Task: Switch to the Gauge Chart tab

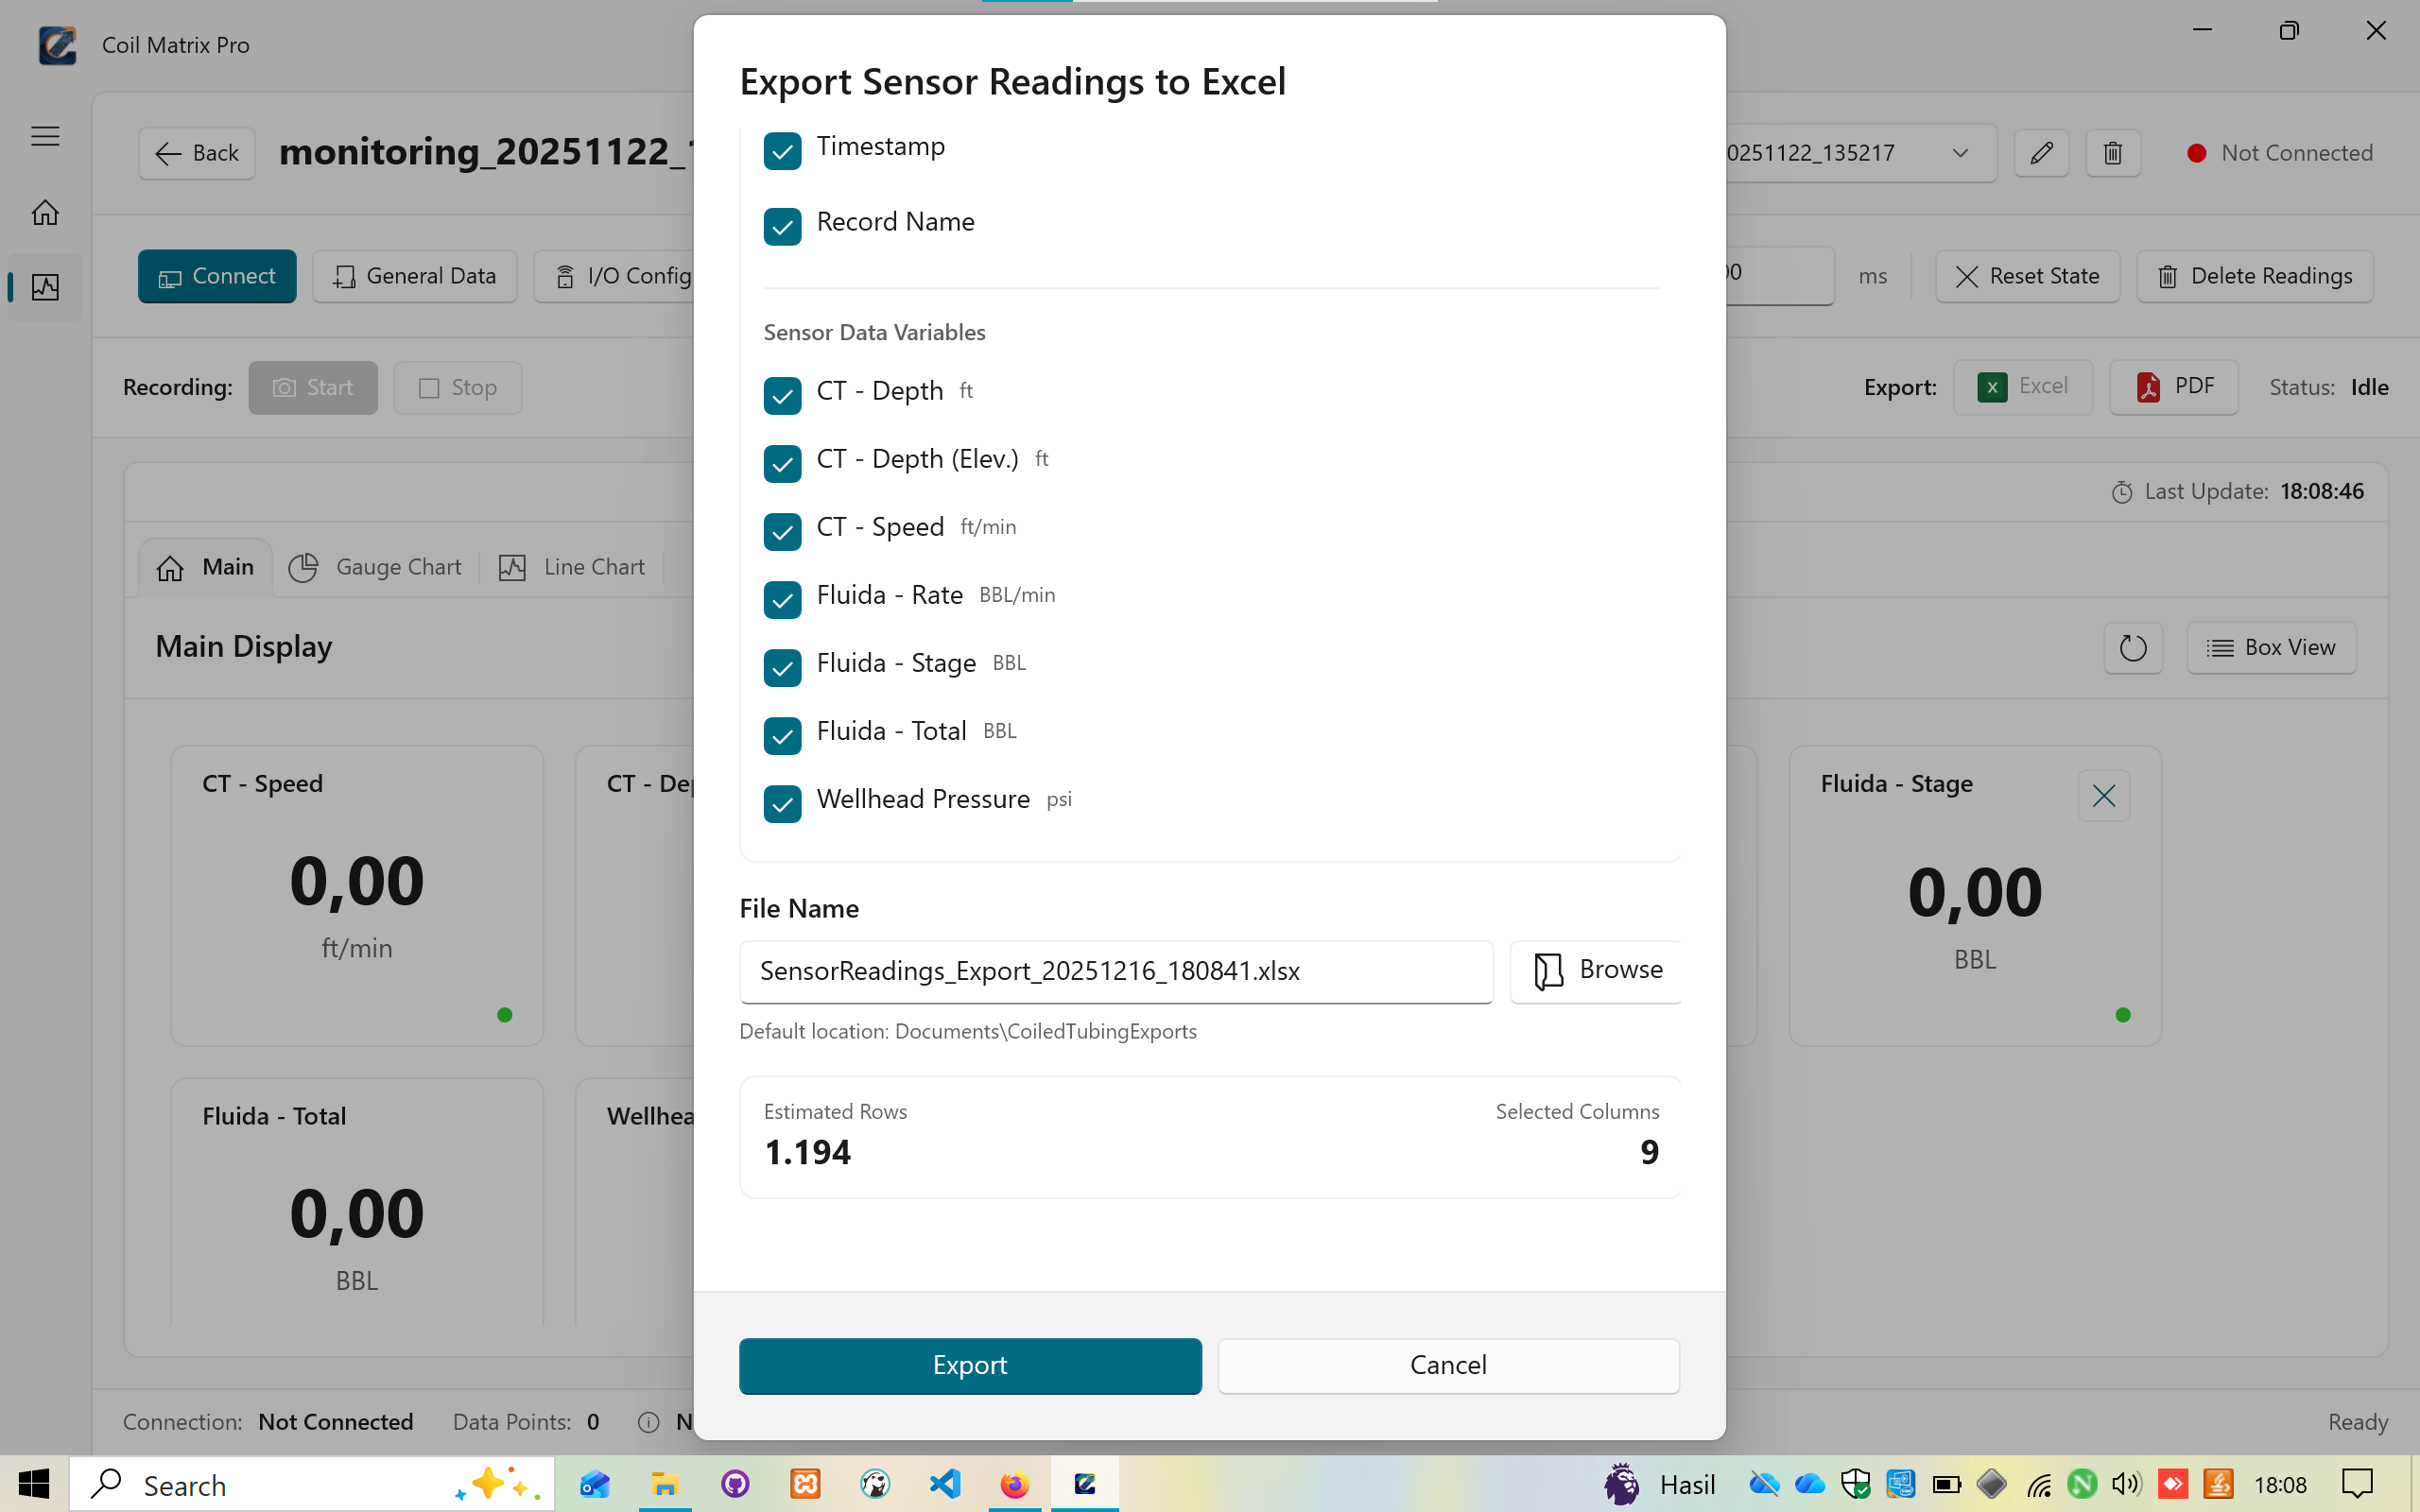Action: tap(376, 566)
